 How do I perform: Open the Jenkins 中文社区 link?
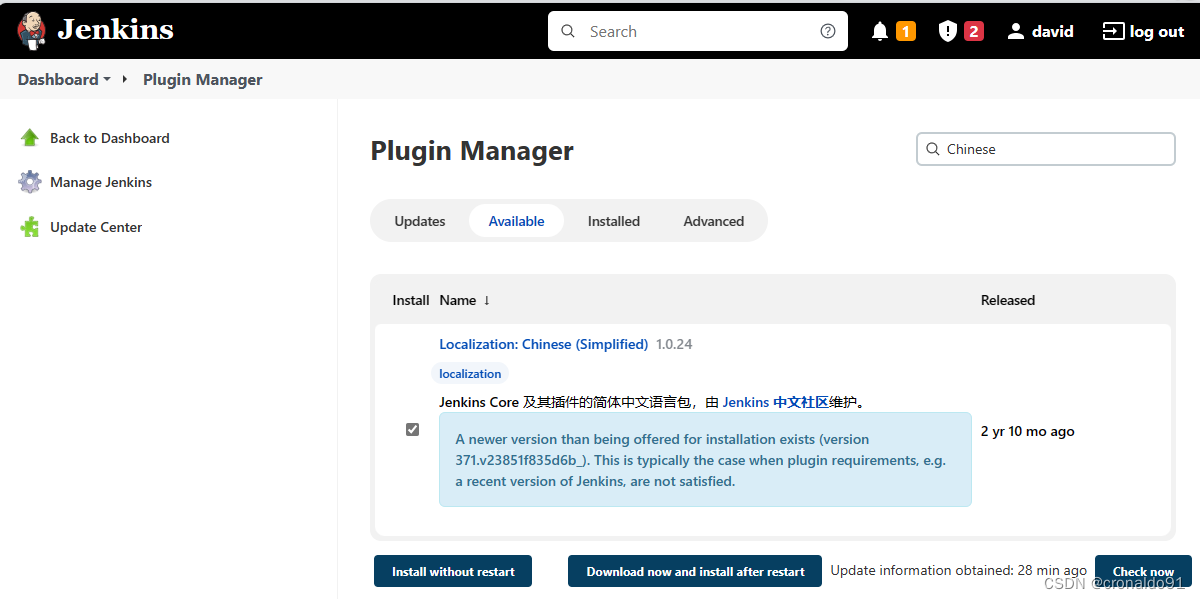coord(775,402)
